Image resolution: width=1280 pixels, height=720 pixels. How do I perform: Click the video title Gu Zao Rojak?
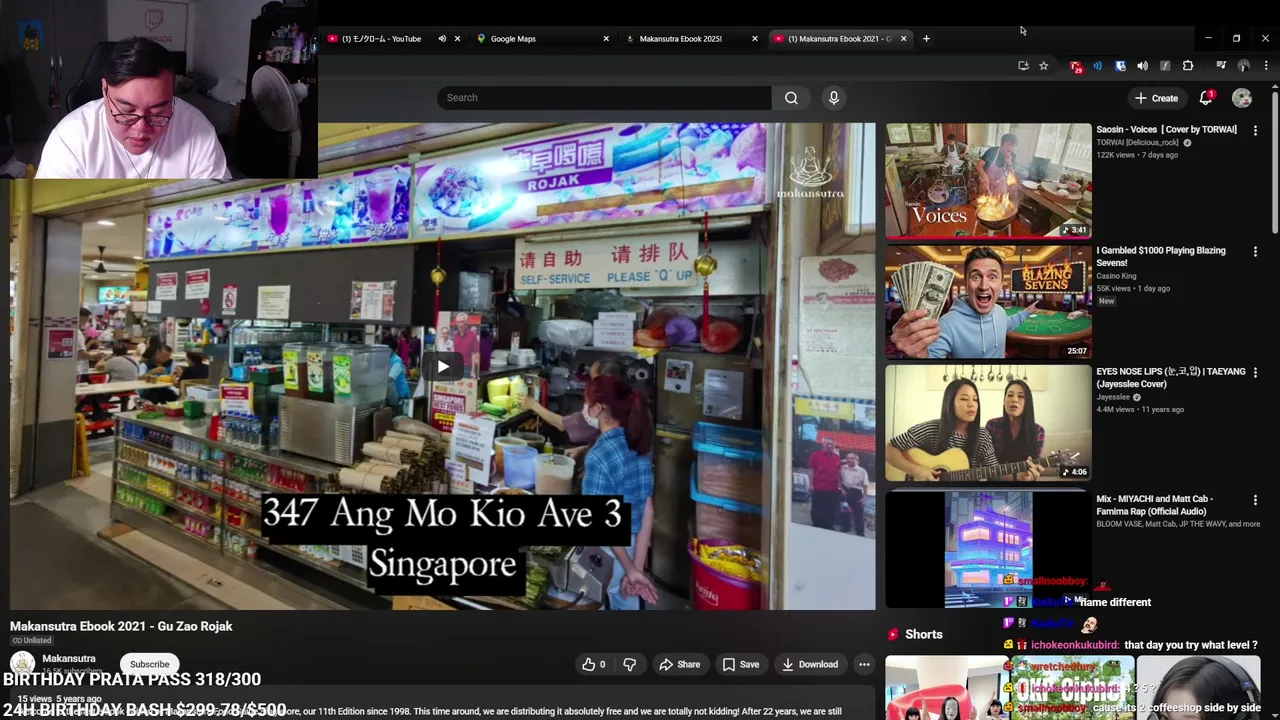coord(121,626)
